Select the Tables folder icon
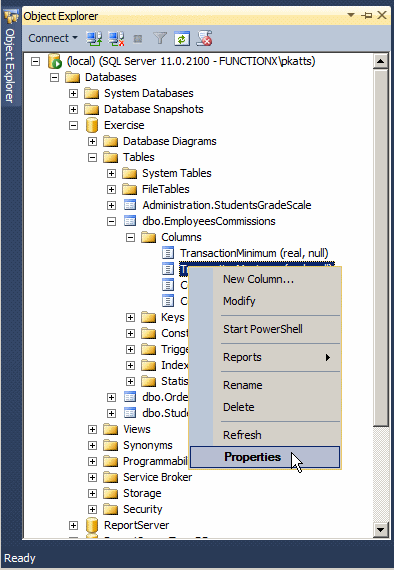The width and height of the screenshot is (394, 570). pyautogui.click(x=110, y=157)
